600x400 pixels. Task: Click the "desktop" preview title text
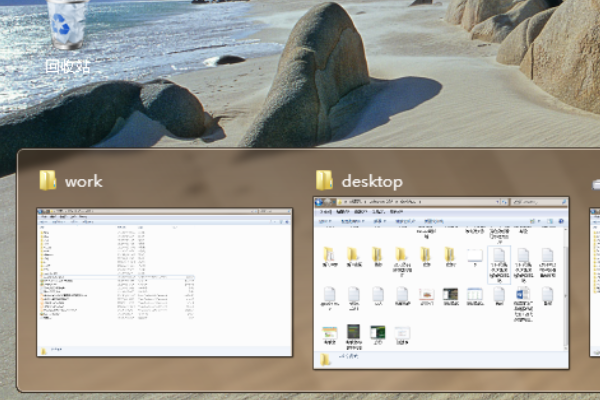click(372, 182)
